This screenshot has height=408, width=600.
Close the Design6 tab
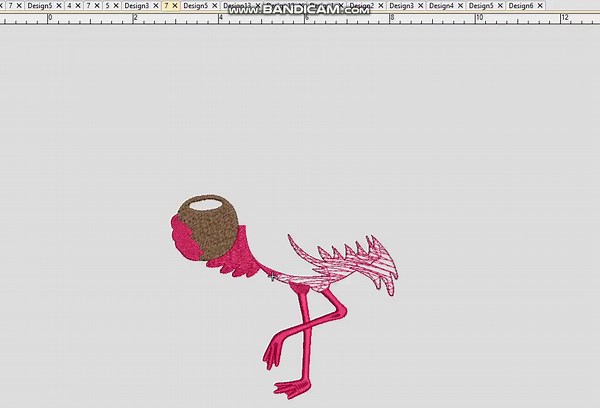(540, 6)
